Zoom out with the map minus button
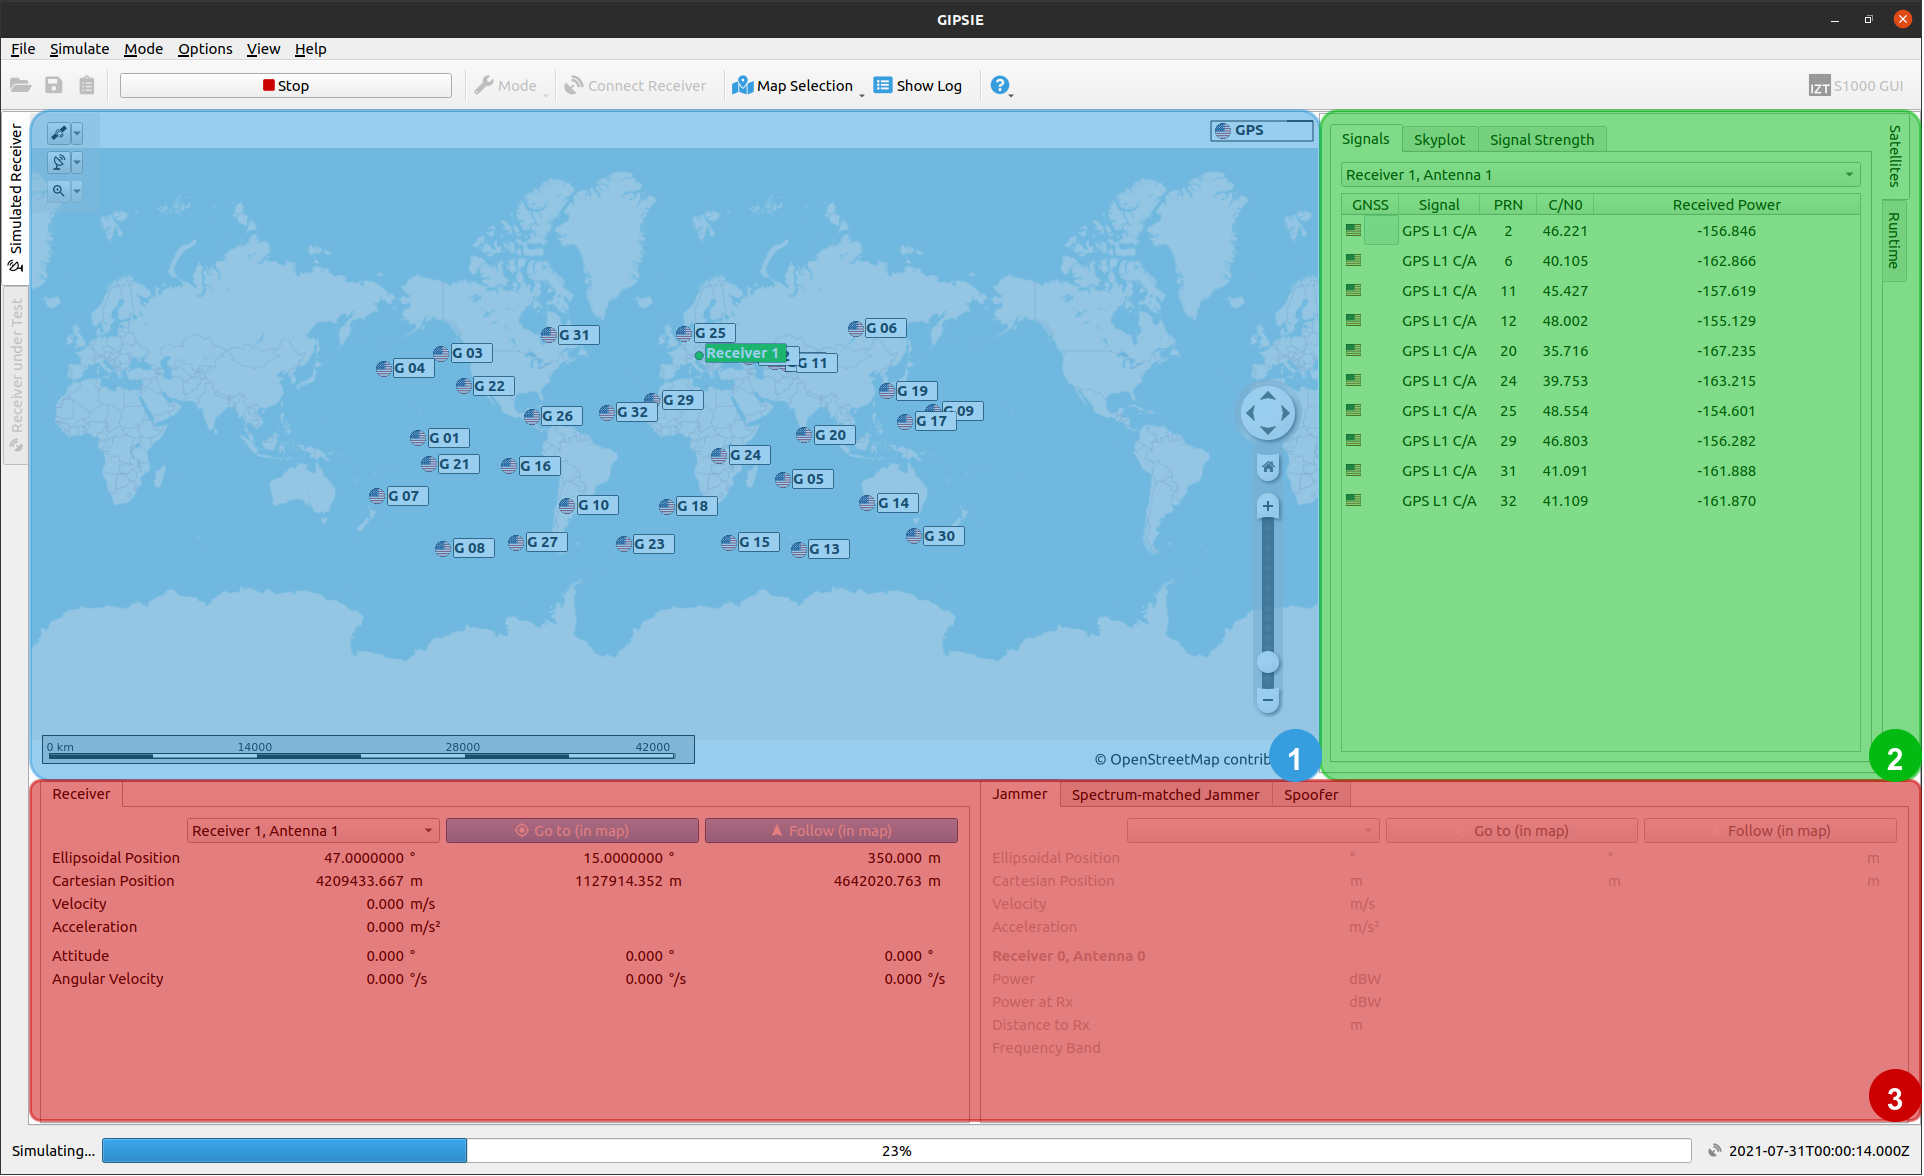The image size is (1924, 1176). (x=1268, y=700)
